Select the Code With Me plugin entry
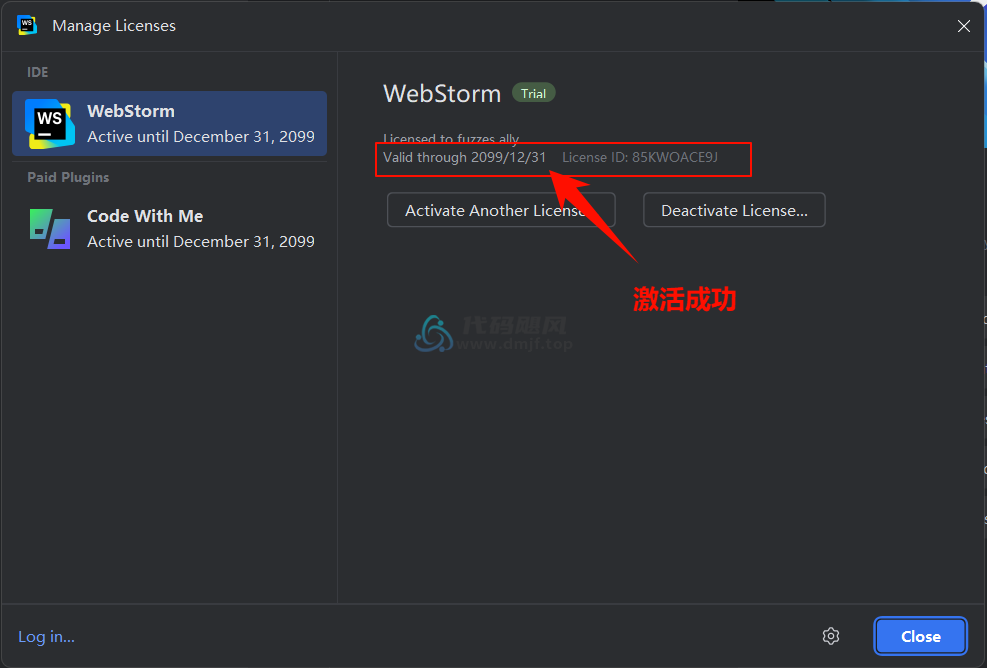The width and height of the screenshot is (987, 668). click(169, 229)
